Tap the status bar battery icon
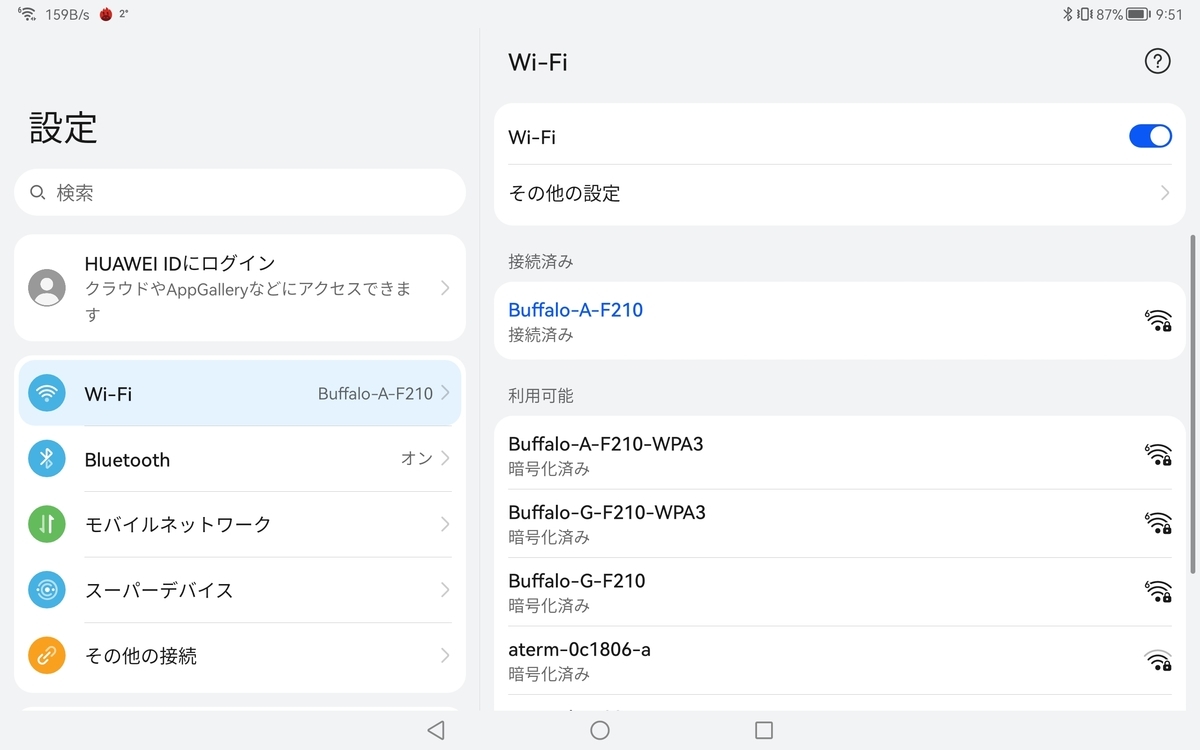The width and height of the screenshot is (1200, 750). click(1138, 14)
